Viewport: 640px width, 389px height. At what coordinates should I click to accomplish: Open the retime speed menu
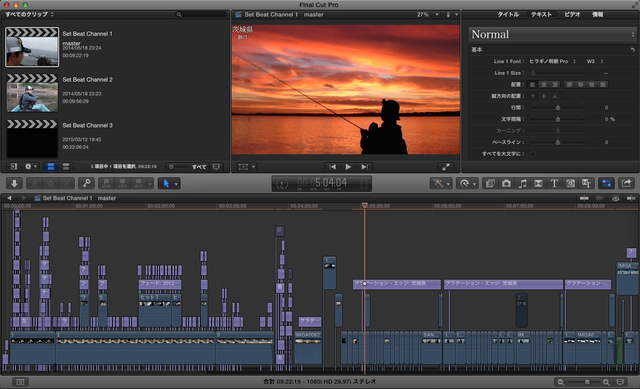[467, 184]
